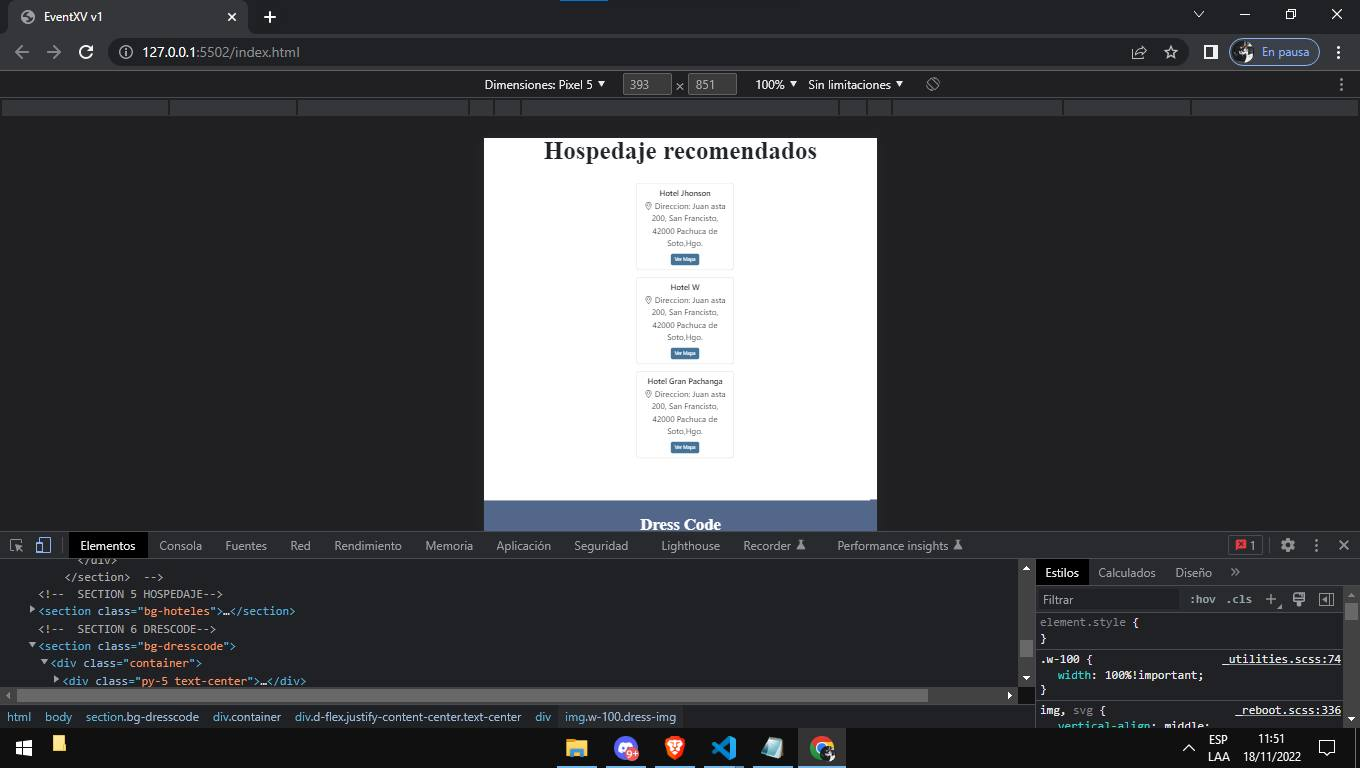Expand the bg-hoteles section node
Viewport: 1360px width, 768px height.
32,610
